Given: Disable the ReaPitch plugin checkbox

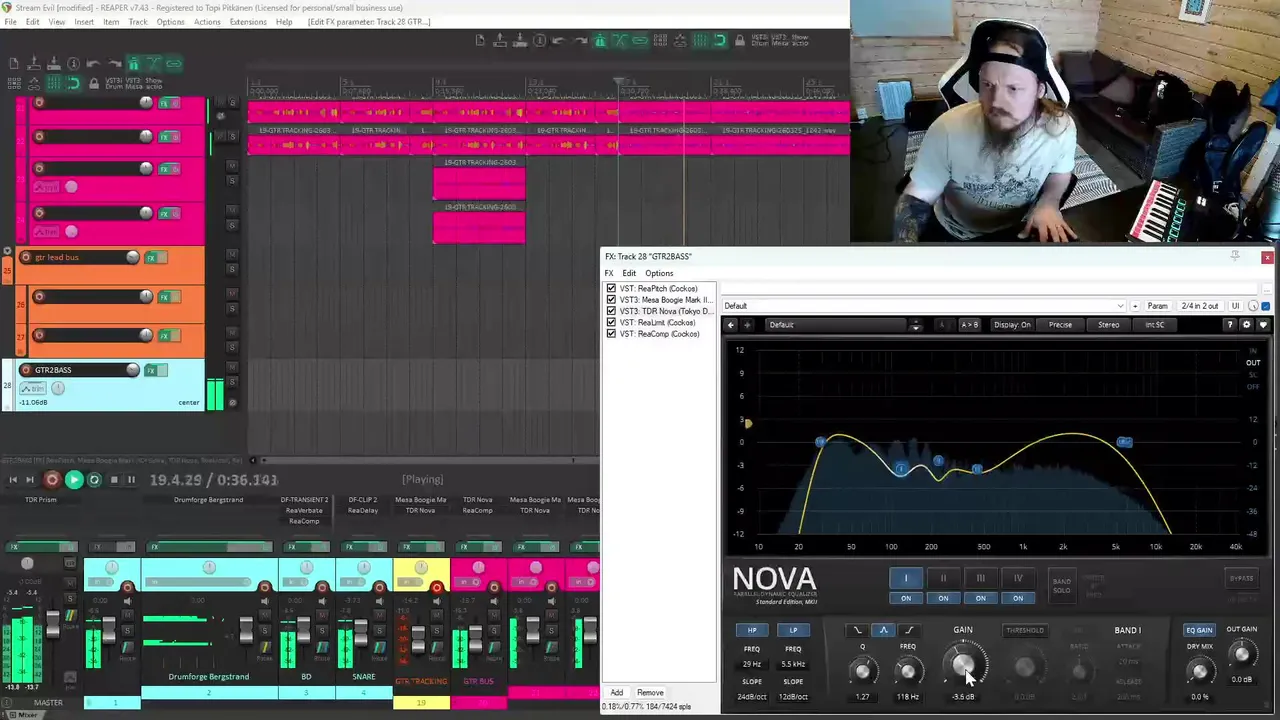Looking at the screenshot, I should tap(611, 289).
